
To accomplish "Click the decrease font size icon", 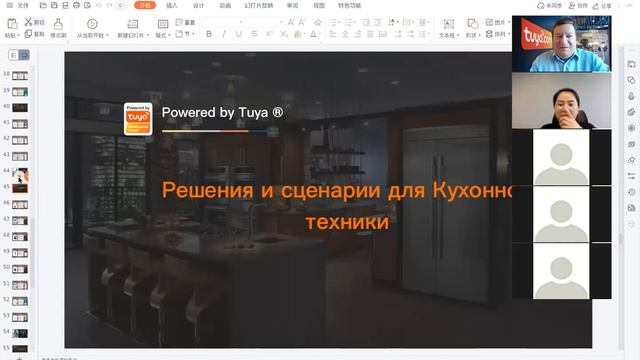I will click(302, 22).
